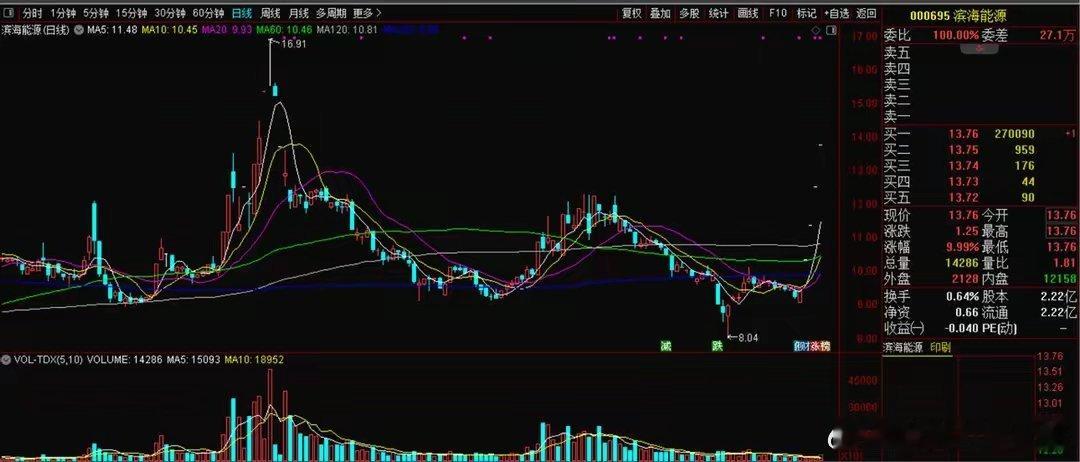The height and width of the screenshot is (462, 1080).
Task: Click the 多股 multi-stock button
Action: pos(689,13)
